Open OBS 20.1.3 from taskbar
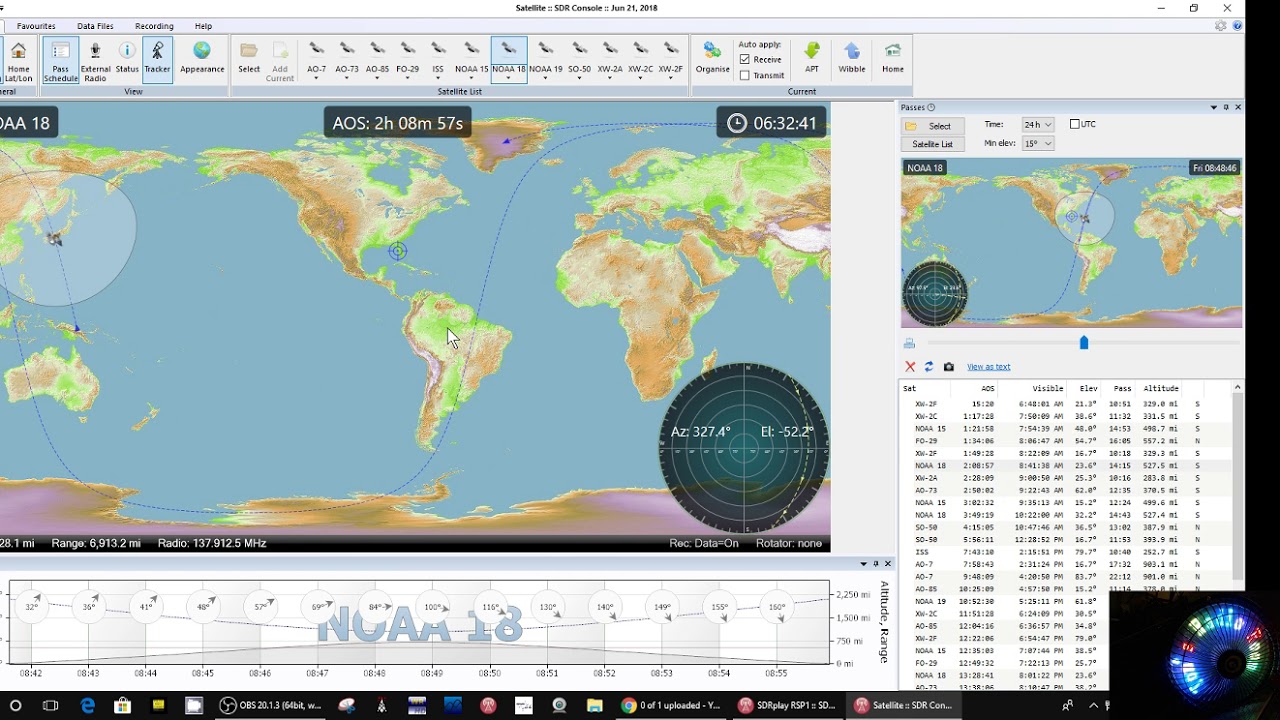 coord(271,705)
